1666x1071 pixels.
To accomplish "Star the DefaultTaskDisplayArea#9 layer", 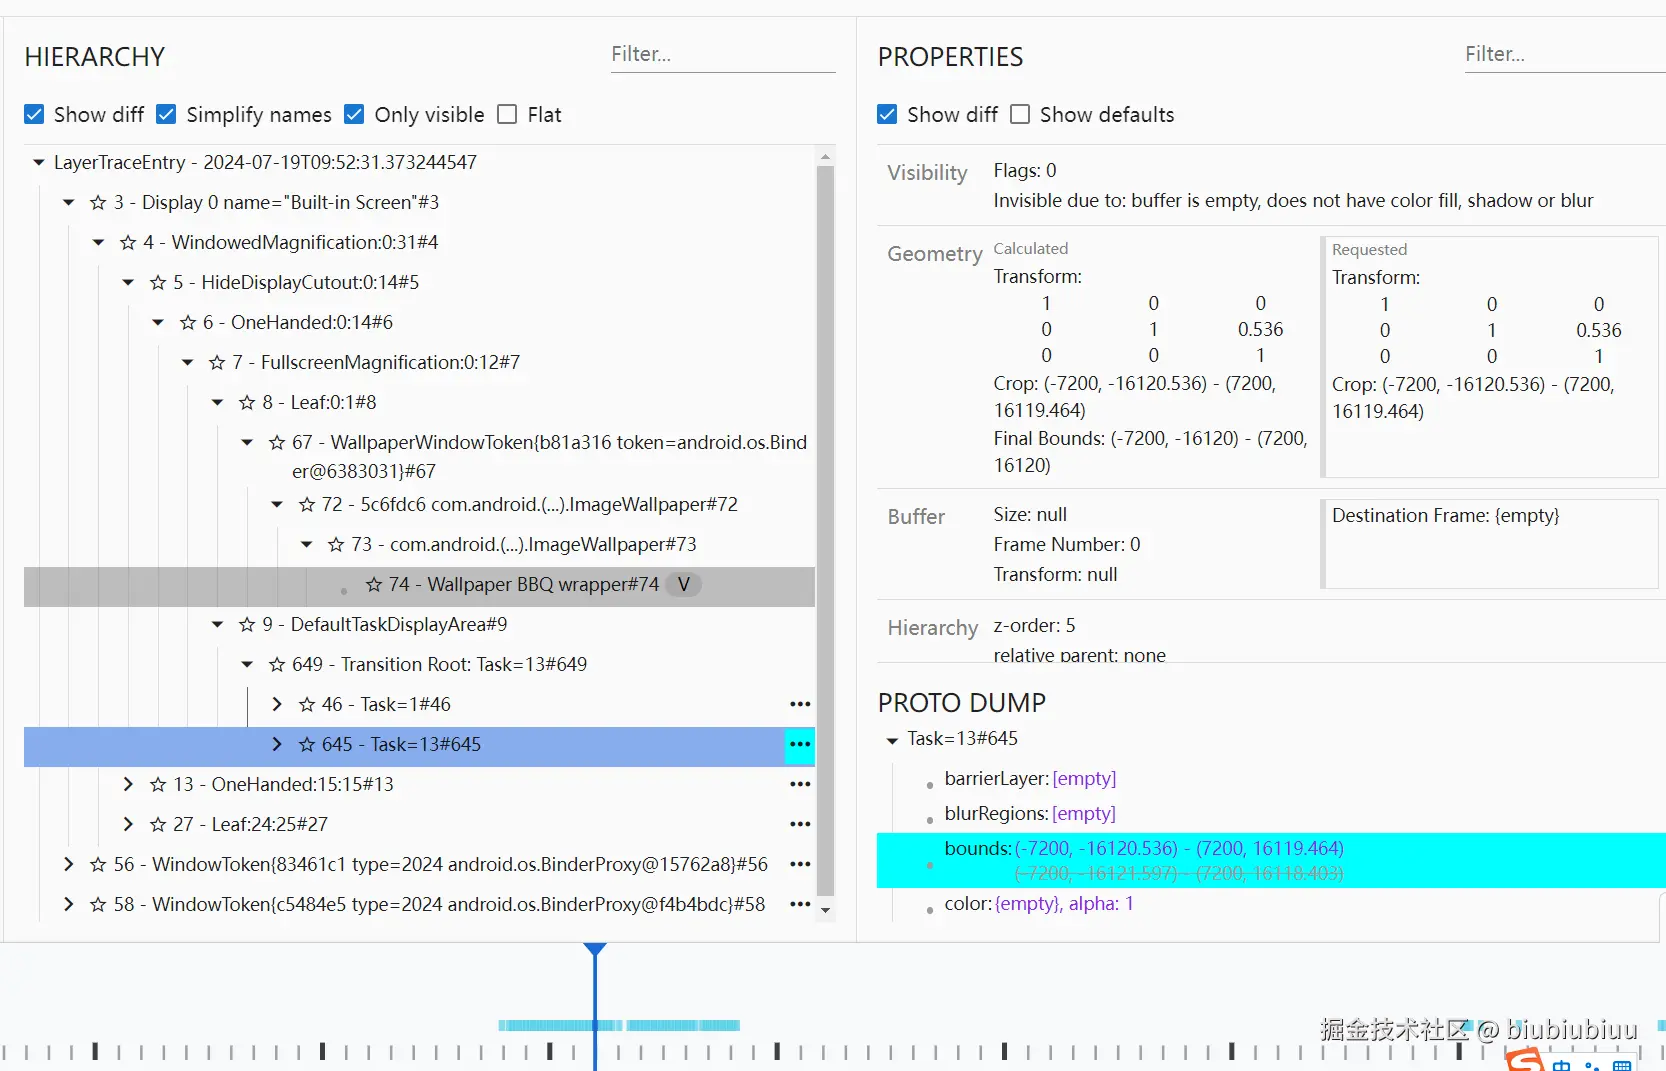I will click(x=247, y=625).
